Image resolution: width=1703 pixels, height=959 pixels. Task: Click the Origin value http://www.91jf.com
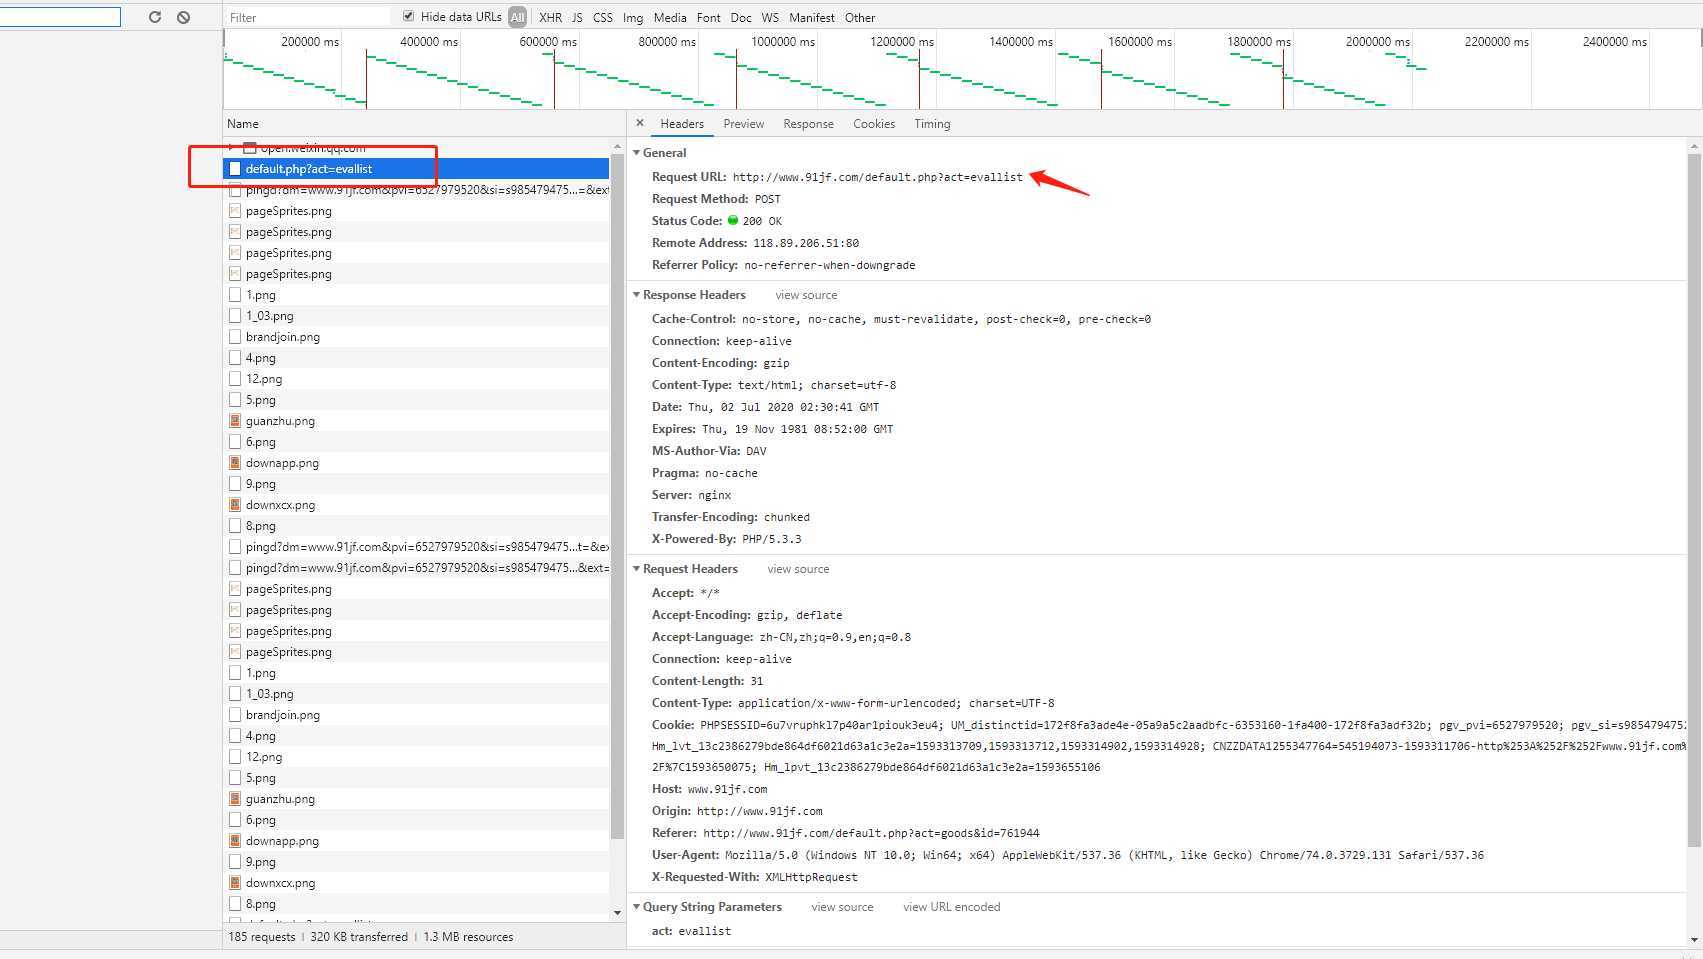click(760, 811)
